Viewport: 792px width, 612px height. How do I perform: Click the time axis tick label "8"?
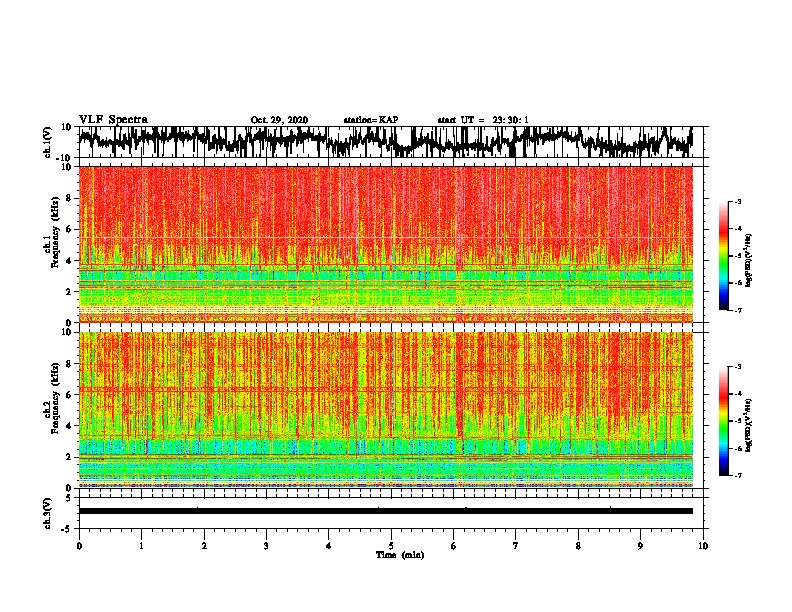point(578,546)
